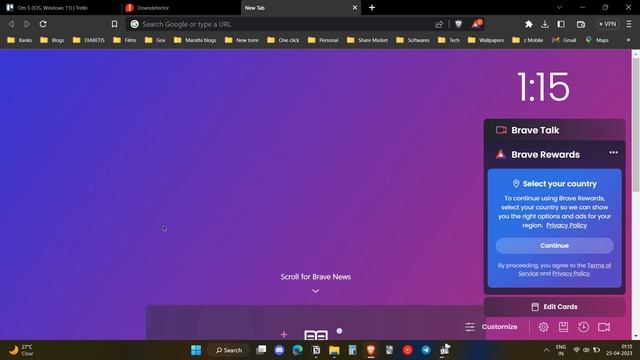Show more bookmarks with the overflow chevron
640x360 pixels.
[628, 40]
